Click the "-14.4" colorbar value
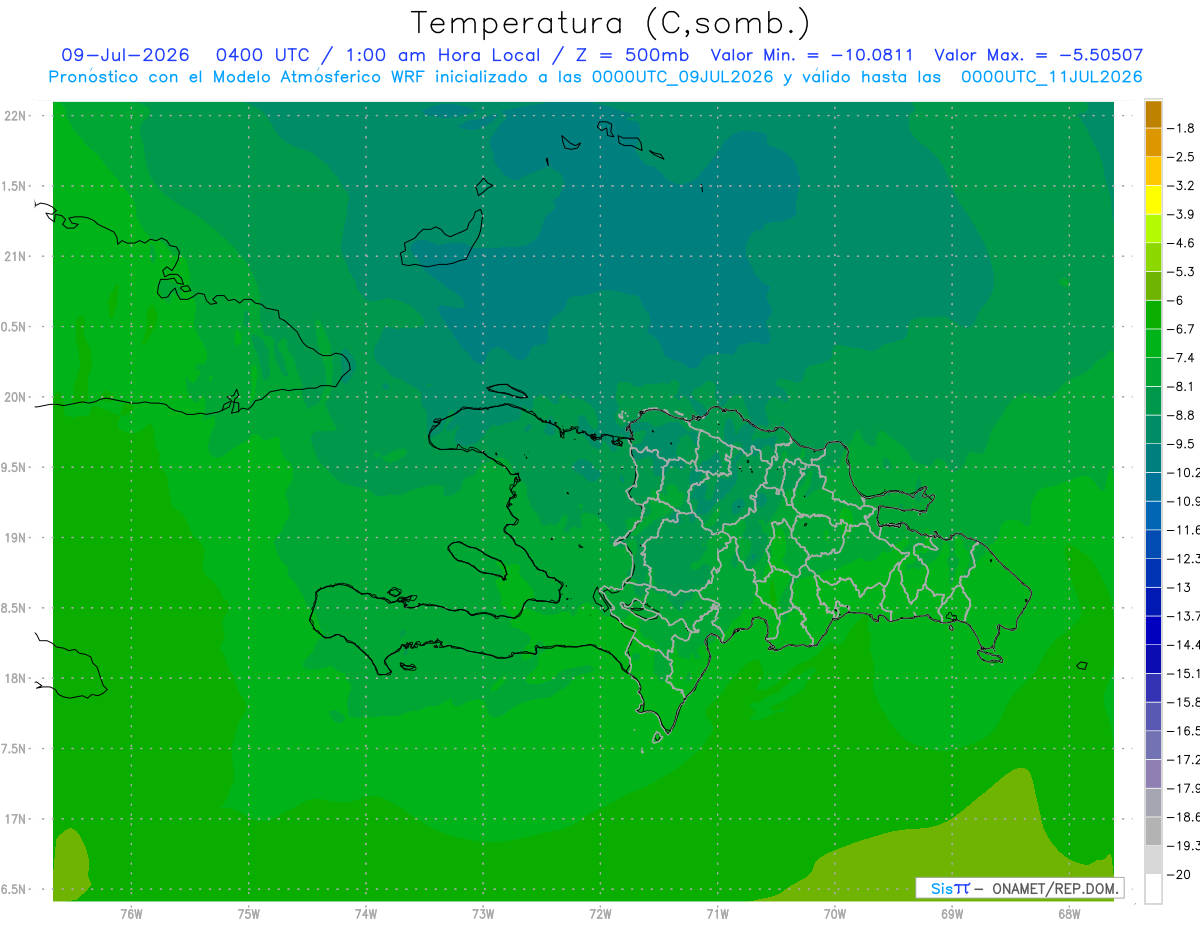The width and height of the screenshot is (1200, 927). coord(1184,644)
